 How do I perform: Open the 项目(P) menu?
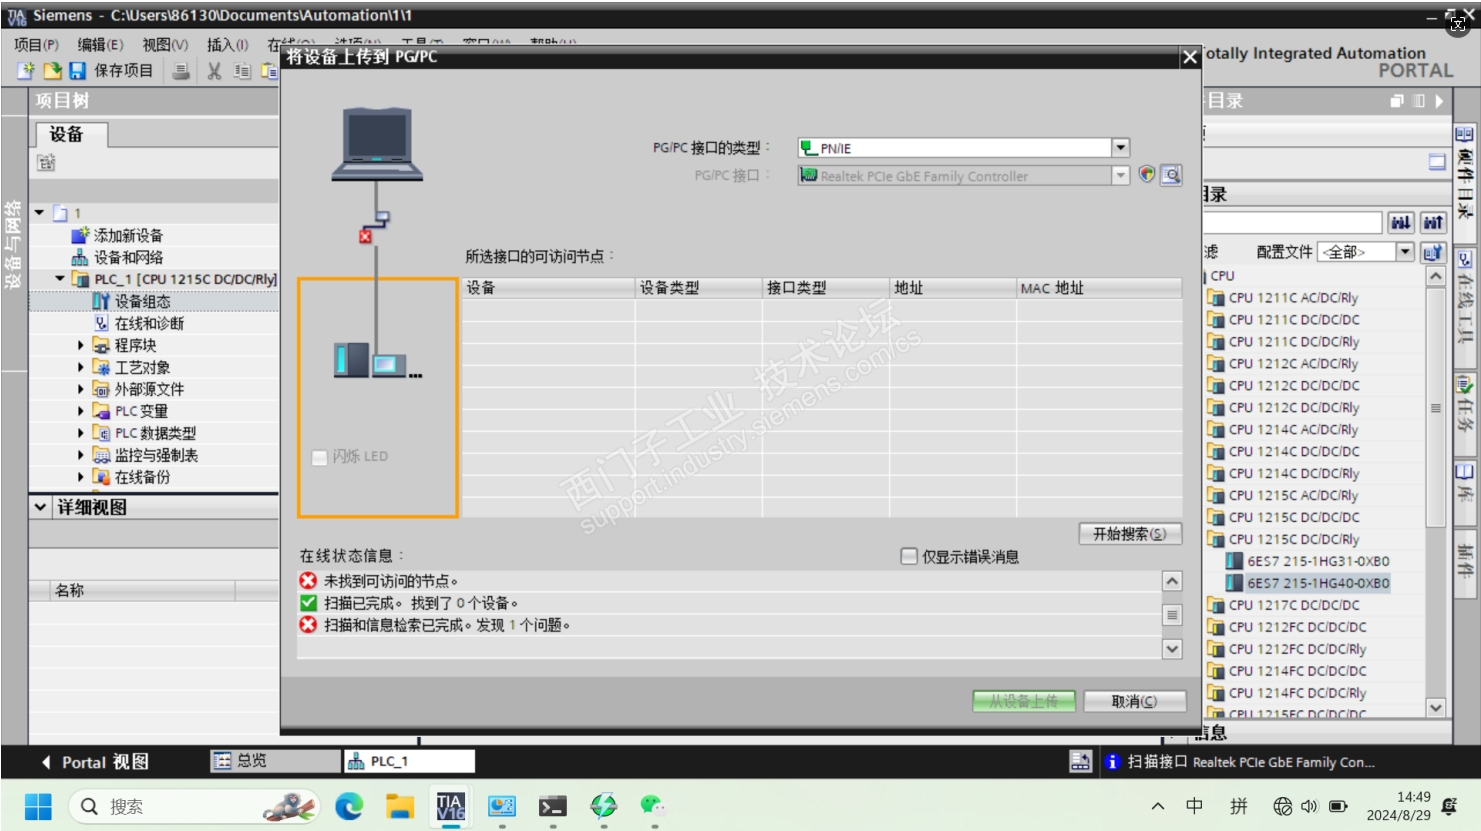pyautogui.click(x=36, y=44)
